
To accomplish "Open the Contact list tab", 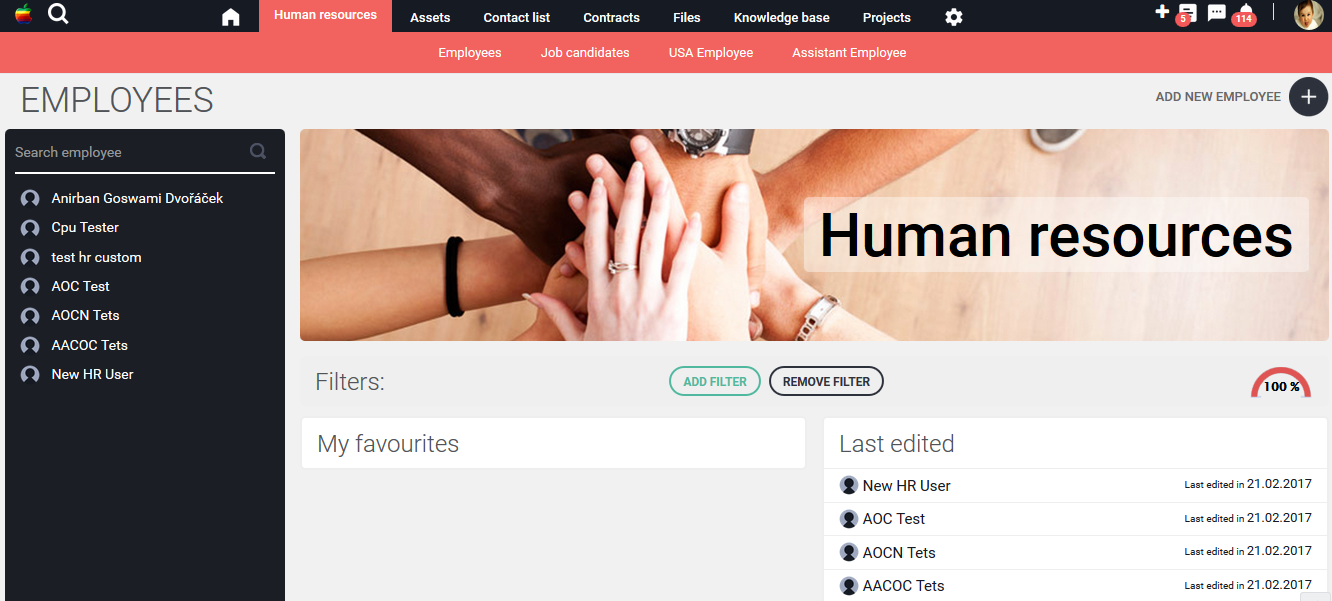I will pos(517,17).
